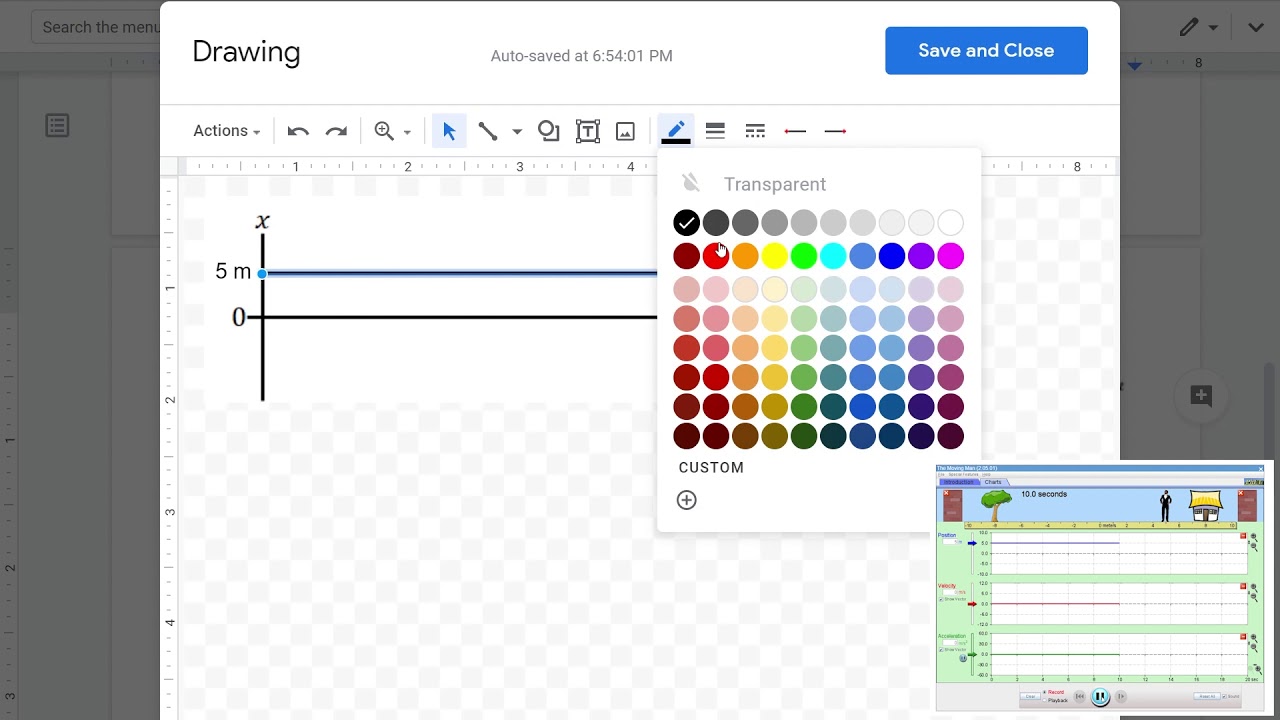Click the blue line endpoint handle

pyautogui.click(x=262, y=273)
